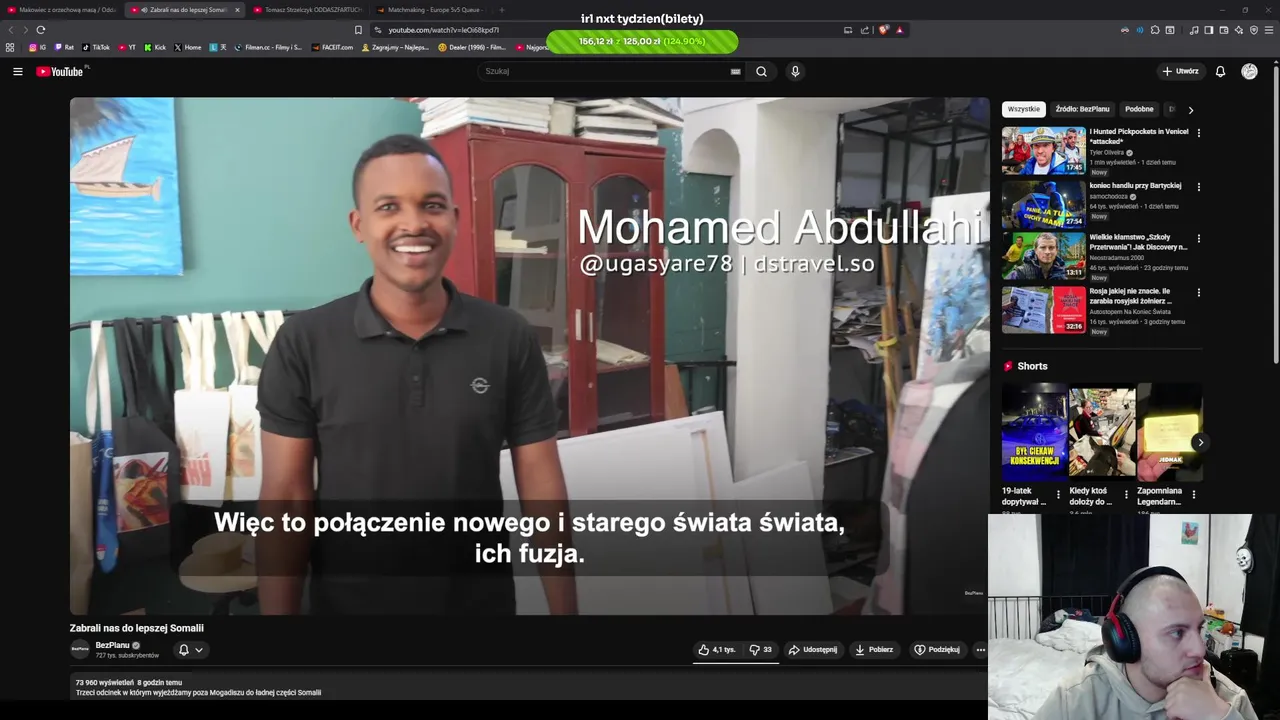The height and width of the screenshot is (720, 1280).
Task: Open options menu for '19-latek dopytywał' short
Action: click(1058, 495)
